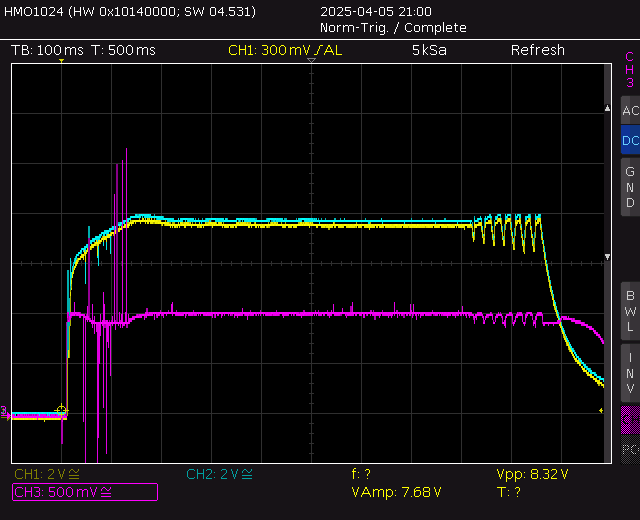Click the CH1 rising edge trigger indicator

(318, 50)
